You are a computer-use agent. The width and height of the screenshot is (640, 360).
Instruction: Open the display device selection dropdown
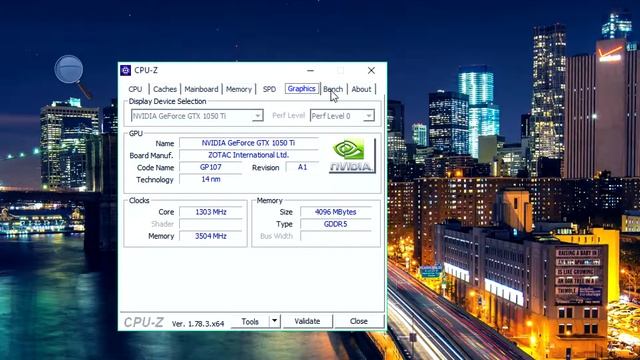[x=197, y=116]
